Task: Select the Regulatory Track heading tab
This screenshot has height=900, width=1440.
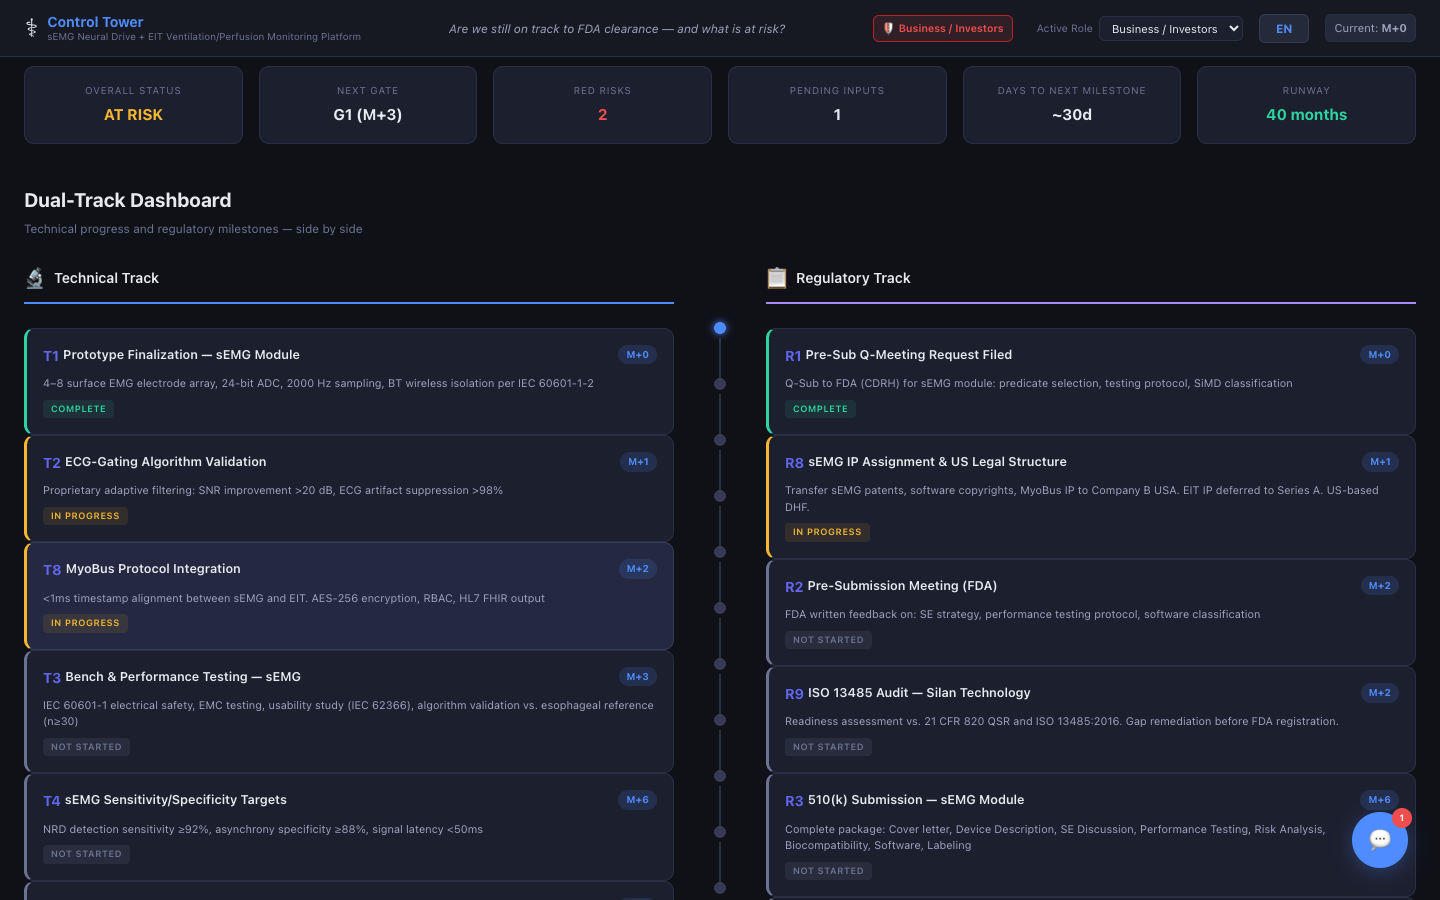Action: [852, 278]
